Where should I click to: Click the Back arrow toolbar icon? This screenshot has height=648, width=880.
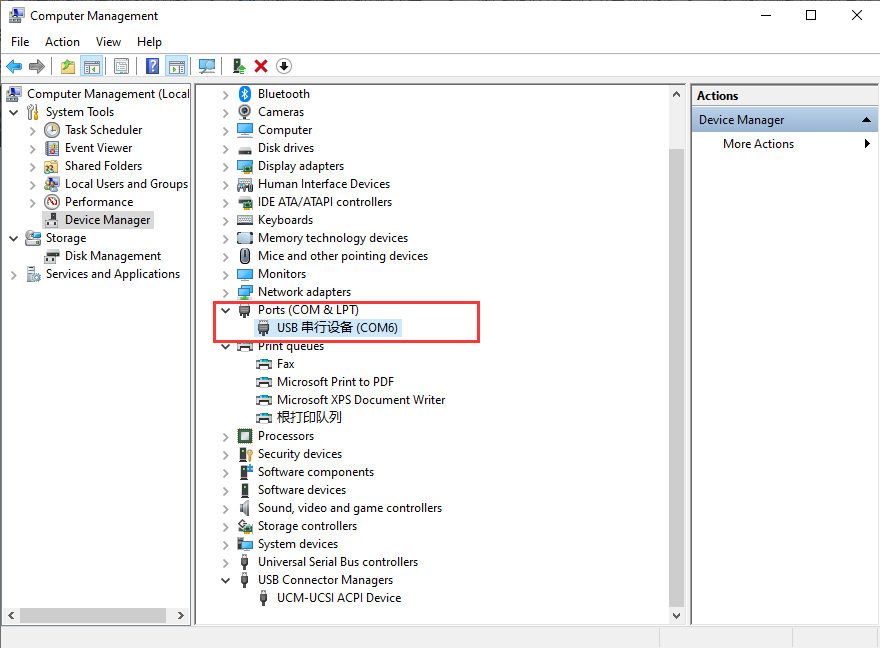14,66
